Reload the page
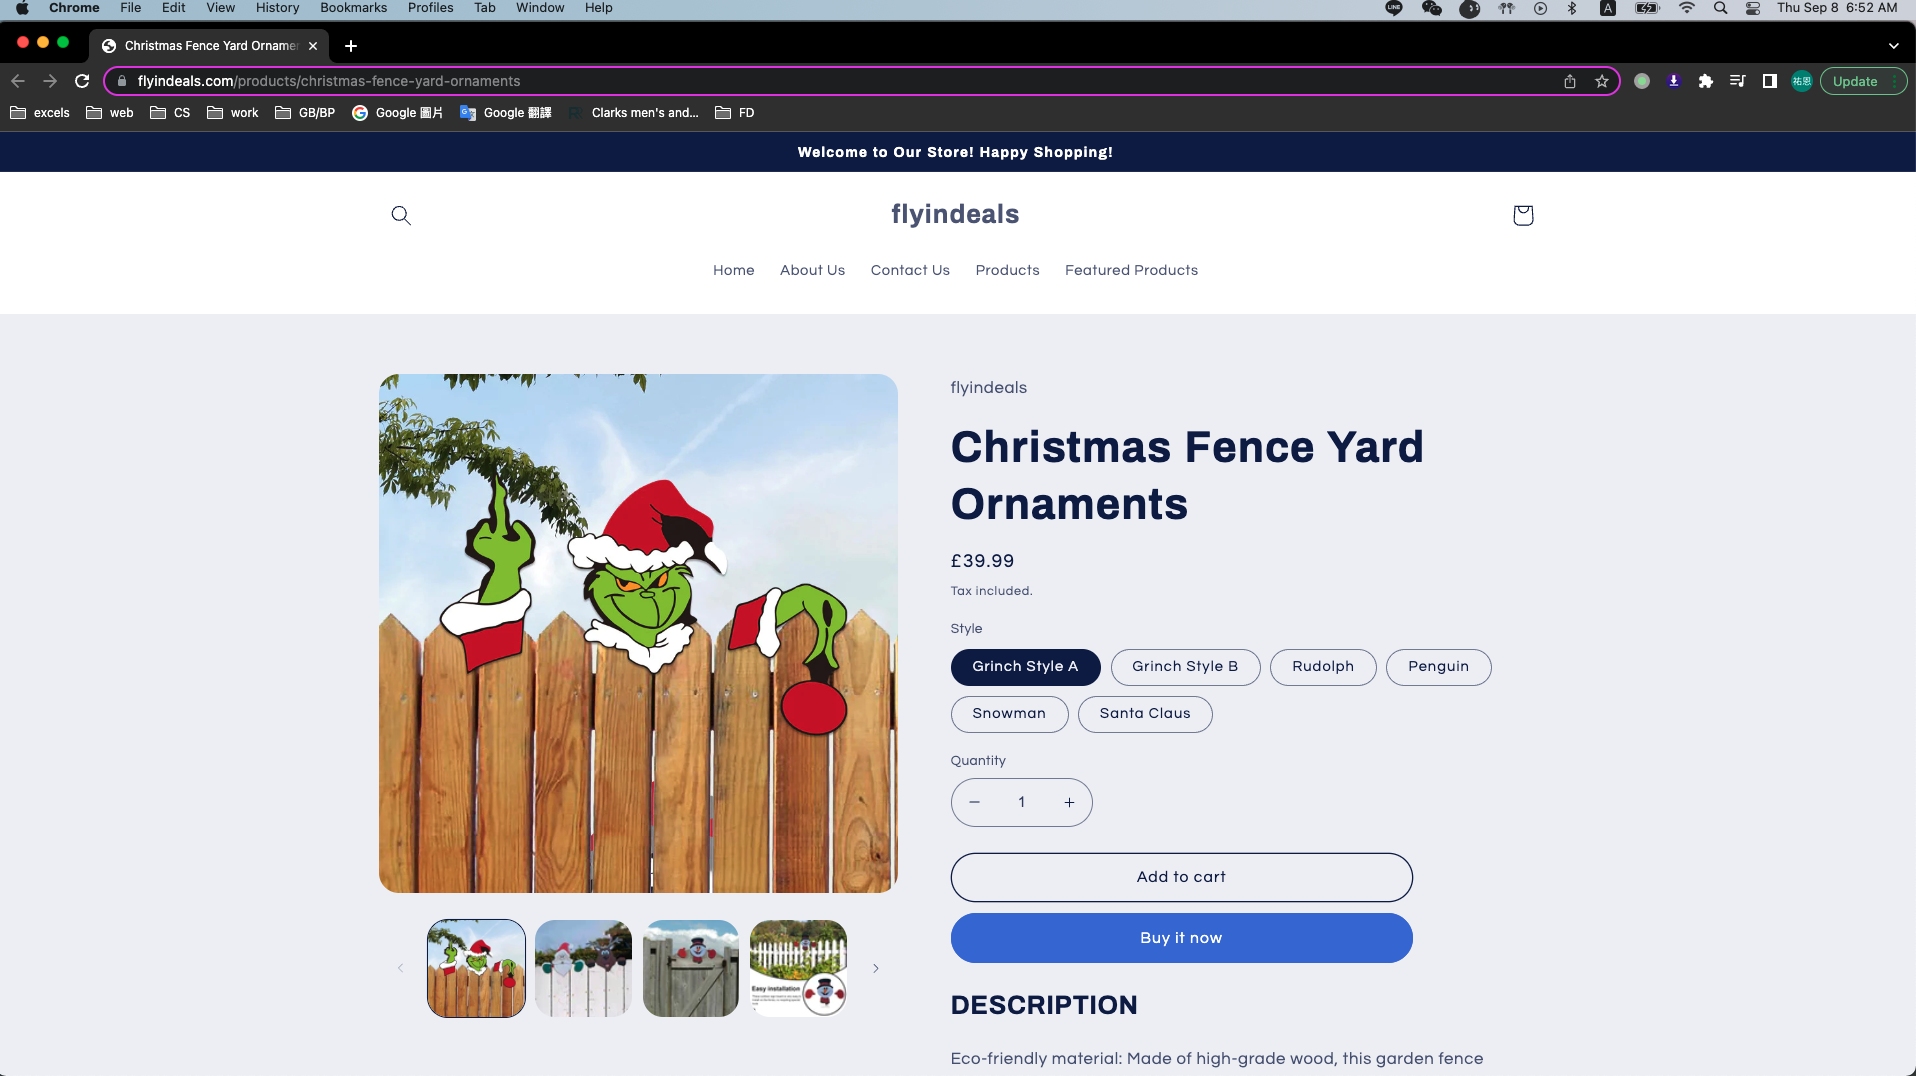1916x1076 pixels. [82, 81]
